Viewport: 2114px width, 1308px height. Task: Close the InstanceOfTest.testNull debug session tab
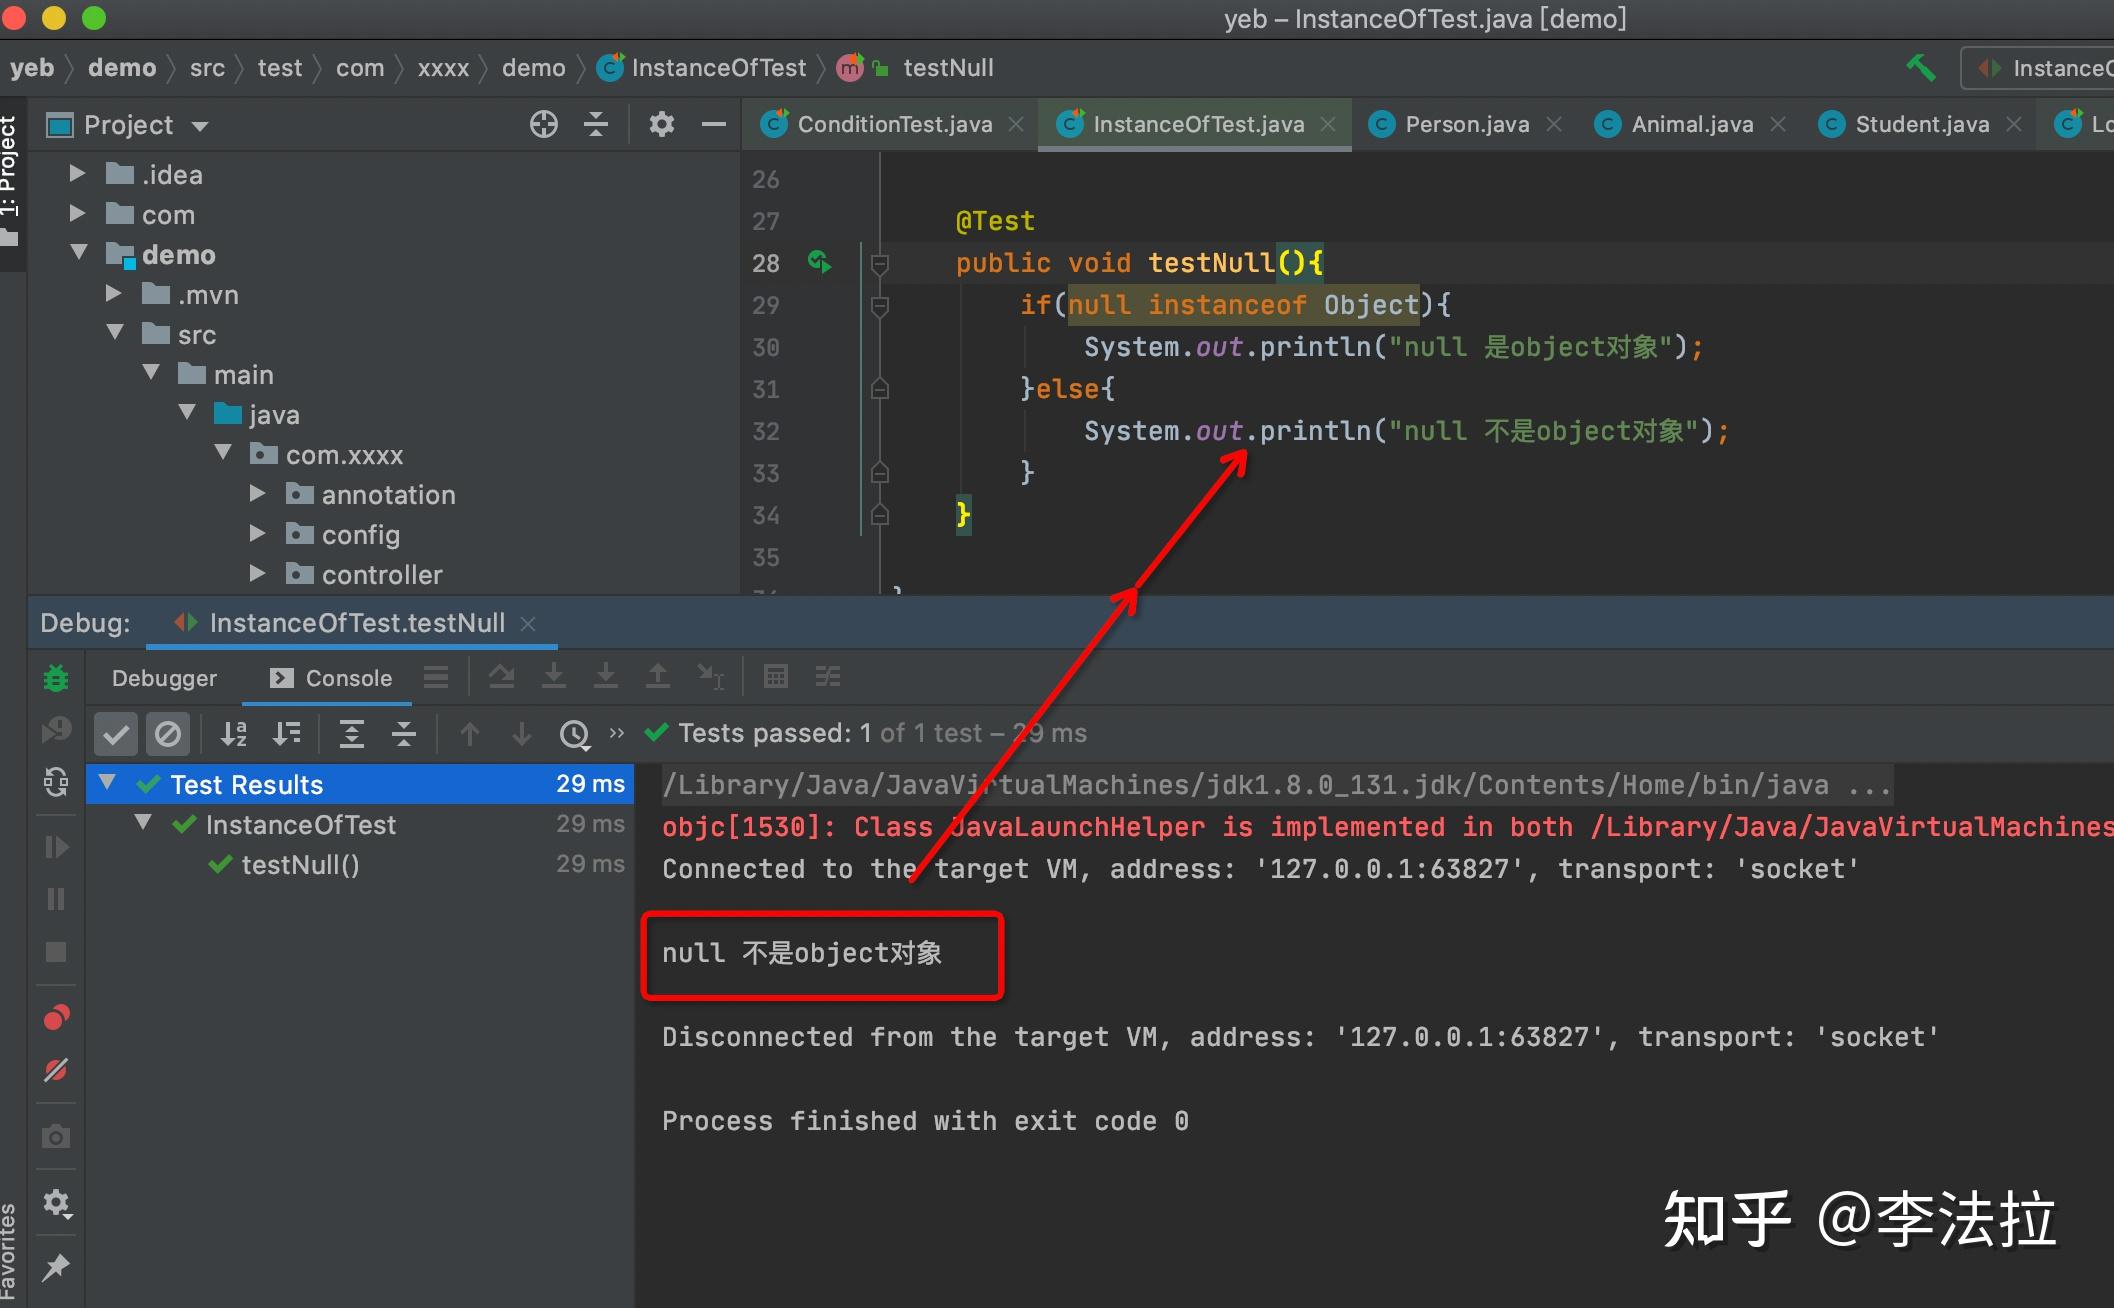tap(529, 624)
